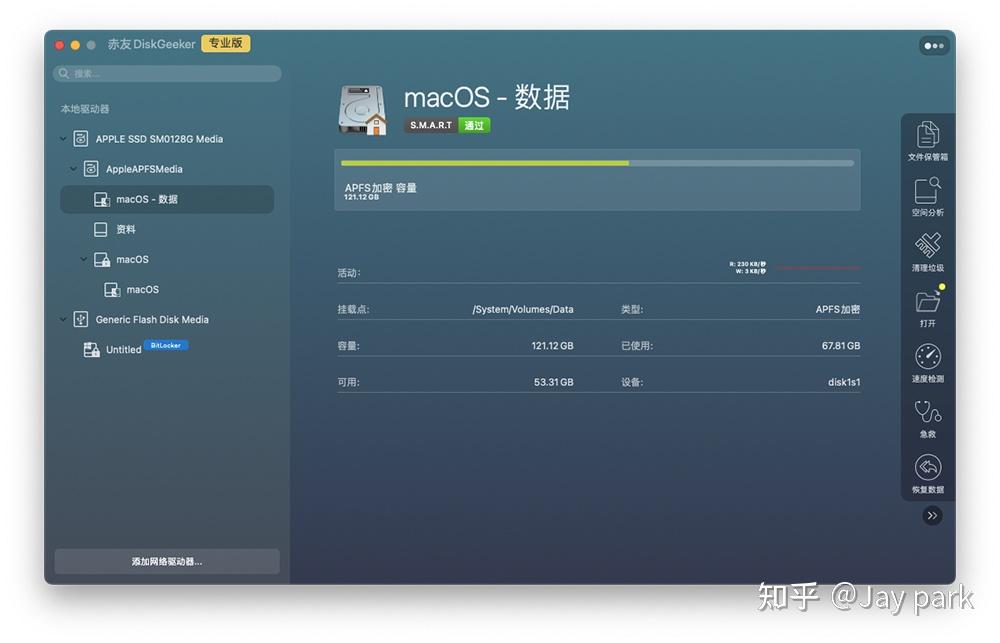Click inside the 搜索 search field
Viewport: 1000px width, 643px height.
point(166,73)
